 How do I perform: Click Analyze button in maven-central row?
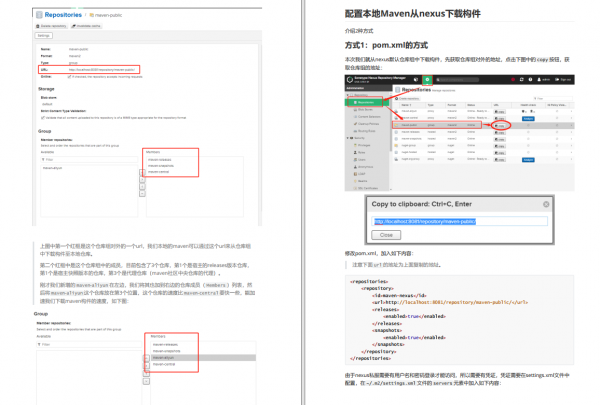[528, 119]
